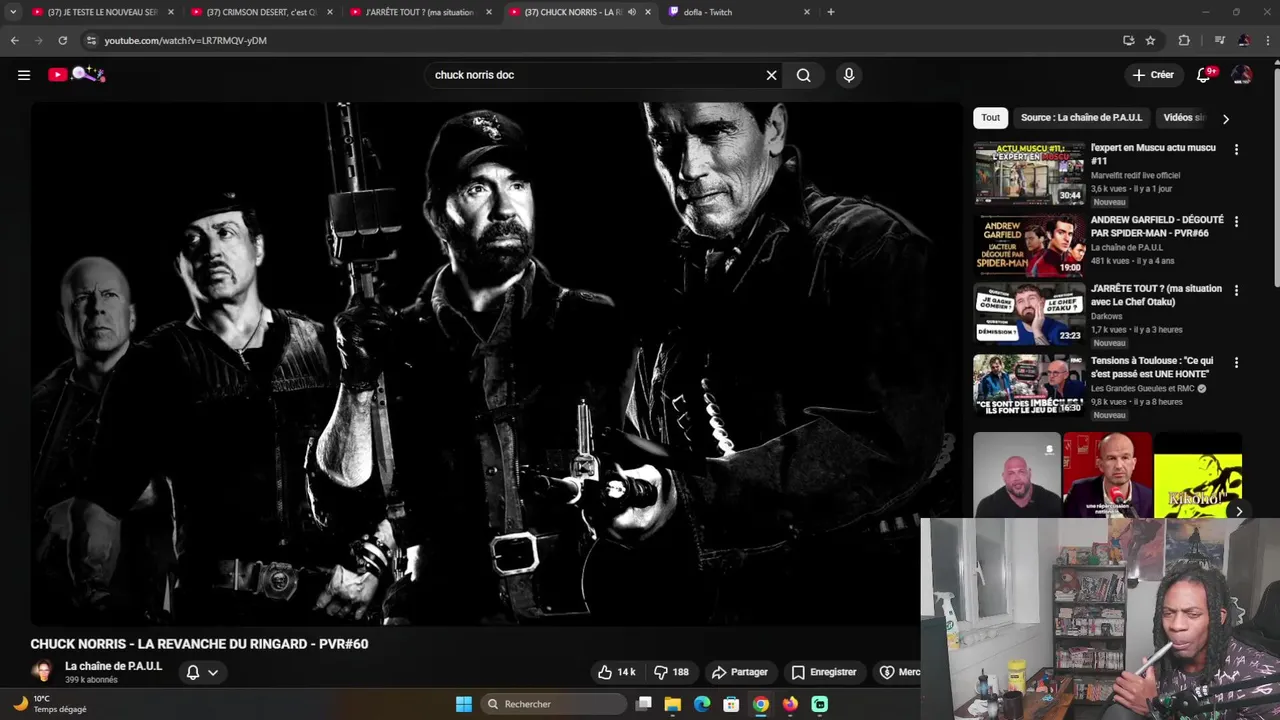Open the tab search dropdown arrow

pyautogui.click(x=13, y=12)
